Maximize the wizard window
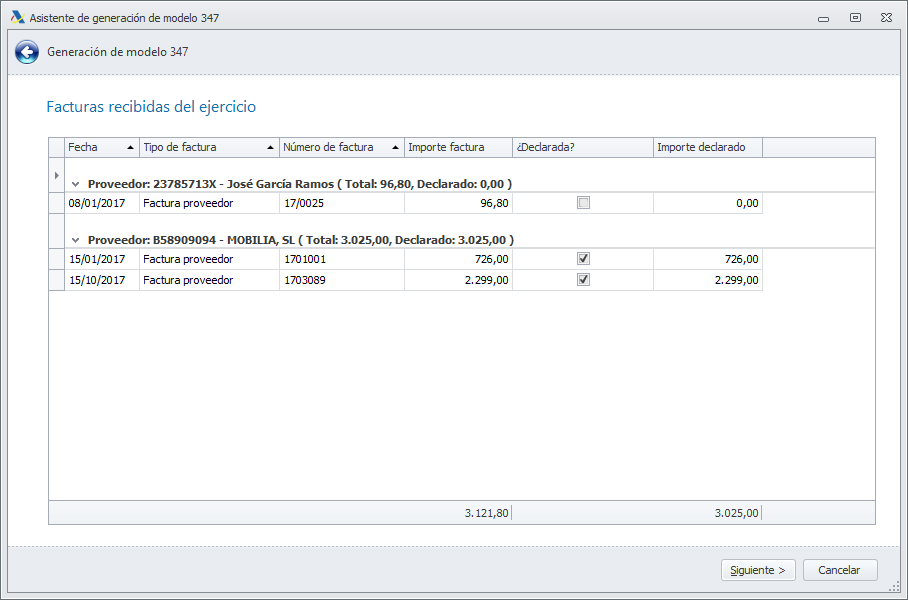This screenshot has height=600, width=908. coord(855,17)
